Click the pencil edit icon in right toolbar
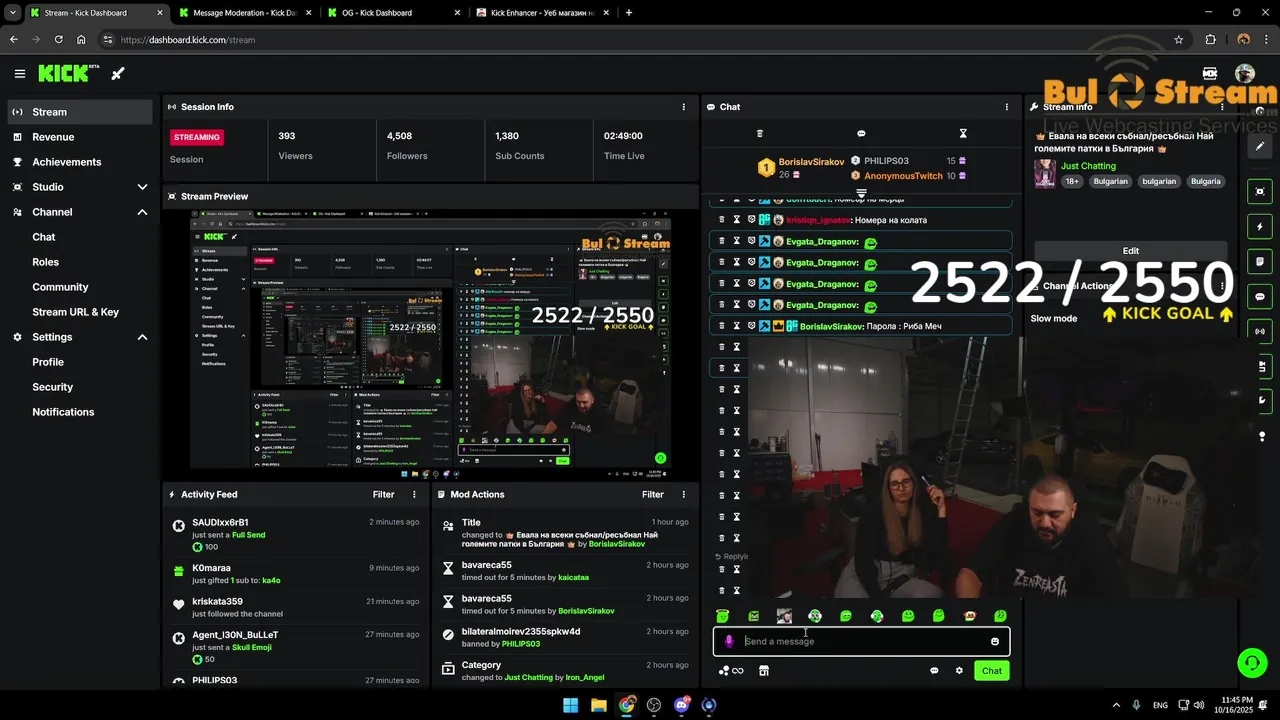 pyautogui.click(x=1260, y=146)
